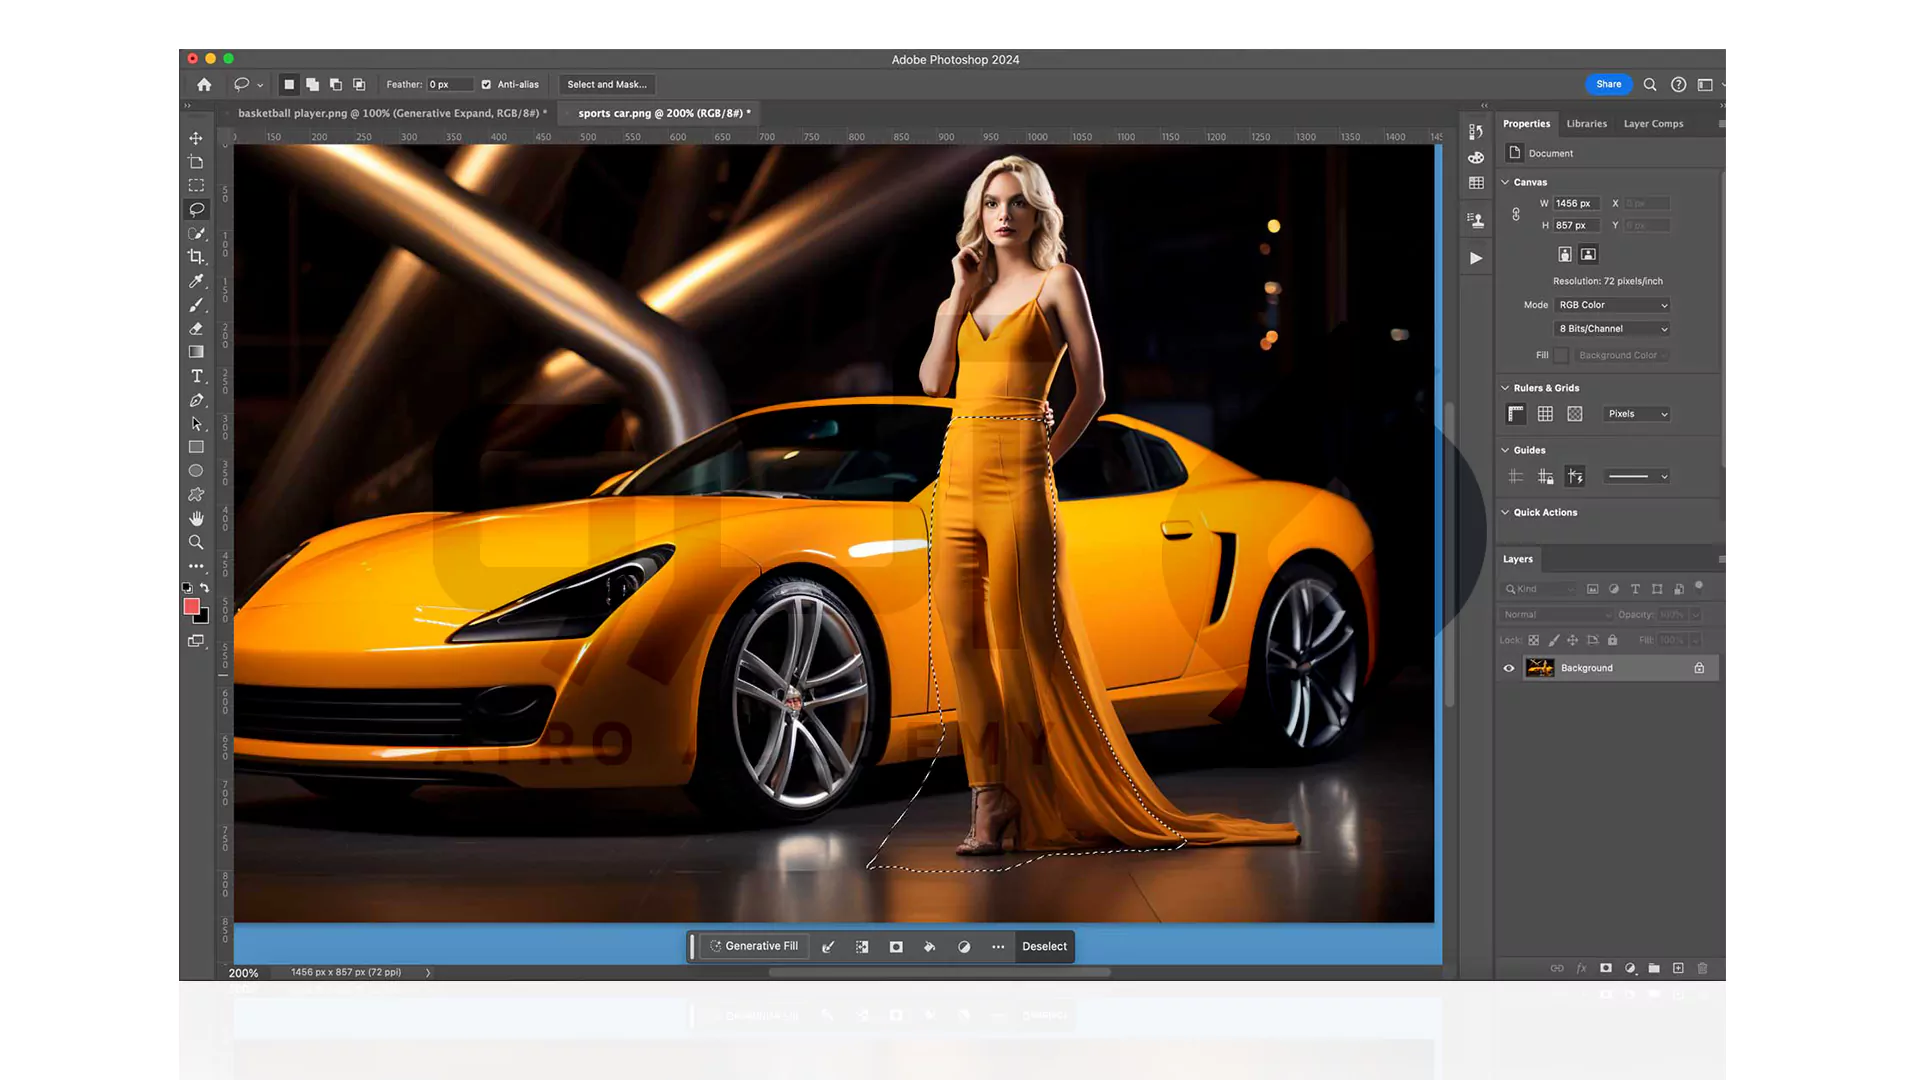Screen dimensions: 1920x1080
Task: Open the Swatches grid panel icon
Action: 1476,183
